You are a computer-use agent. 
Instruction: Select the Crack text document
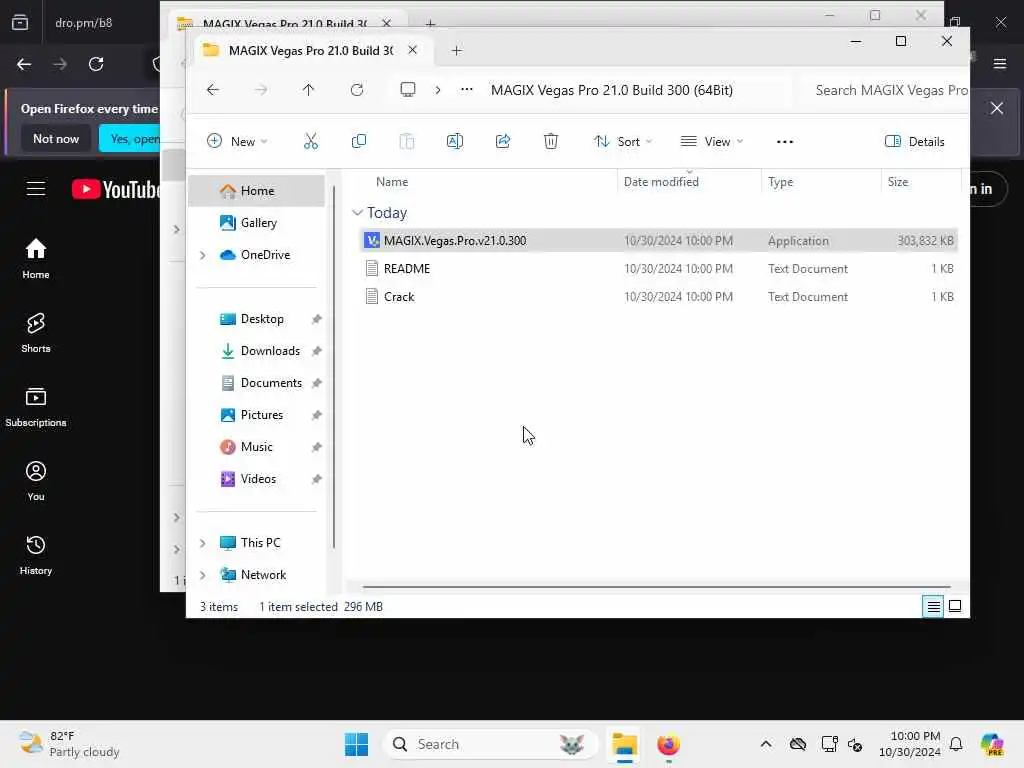click(x=658, y=296)
